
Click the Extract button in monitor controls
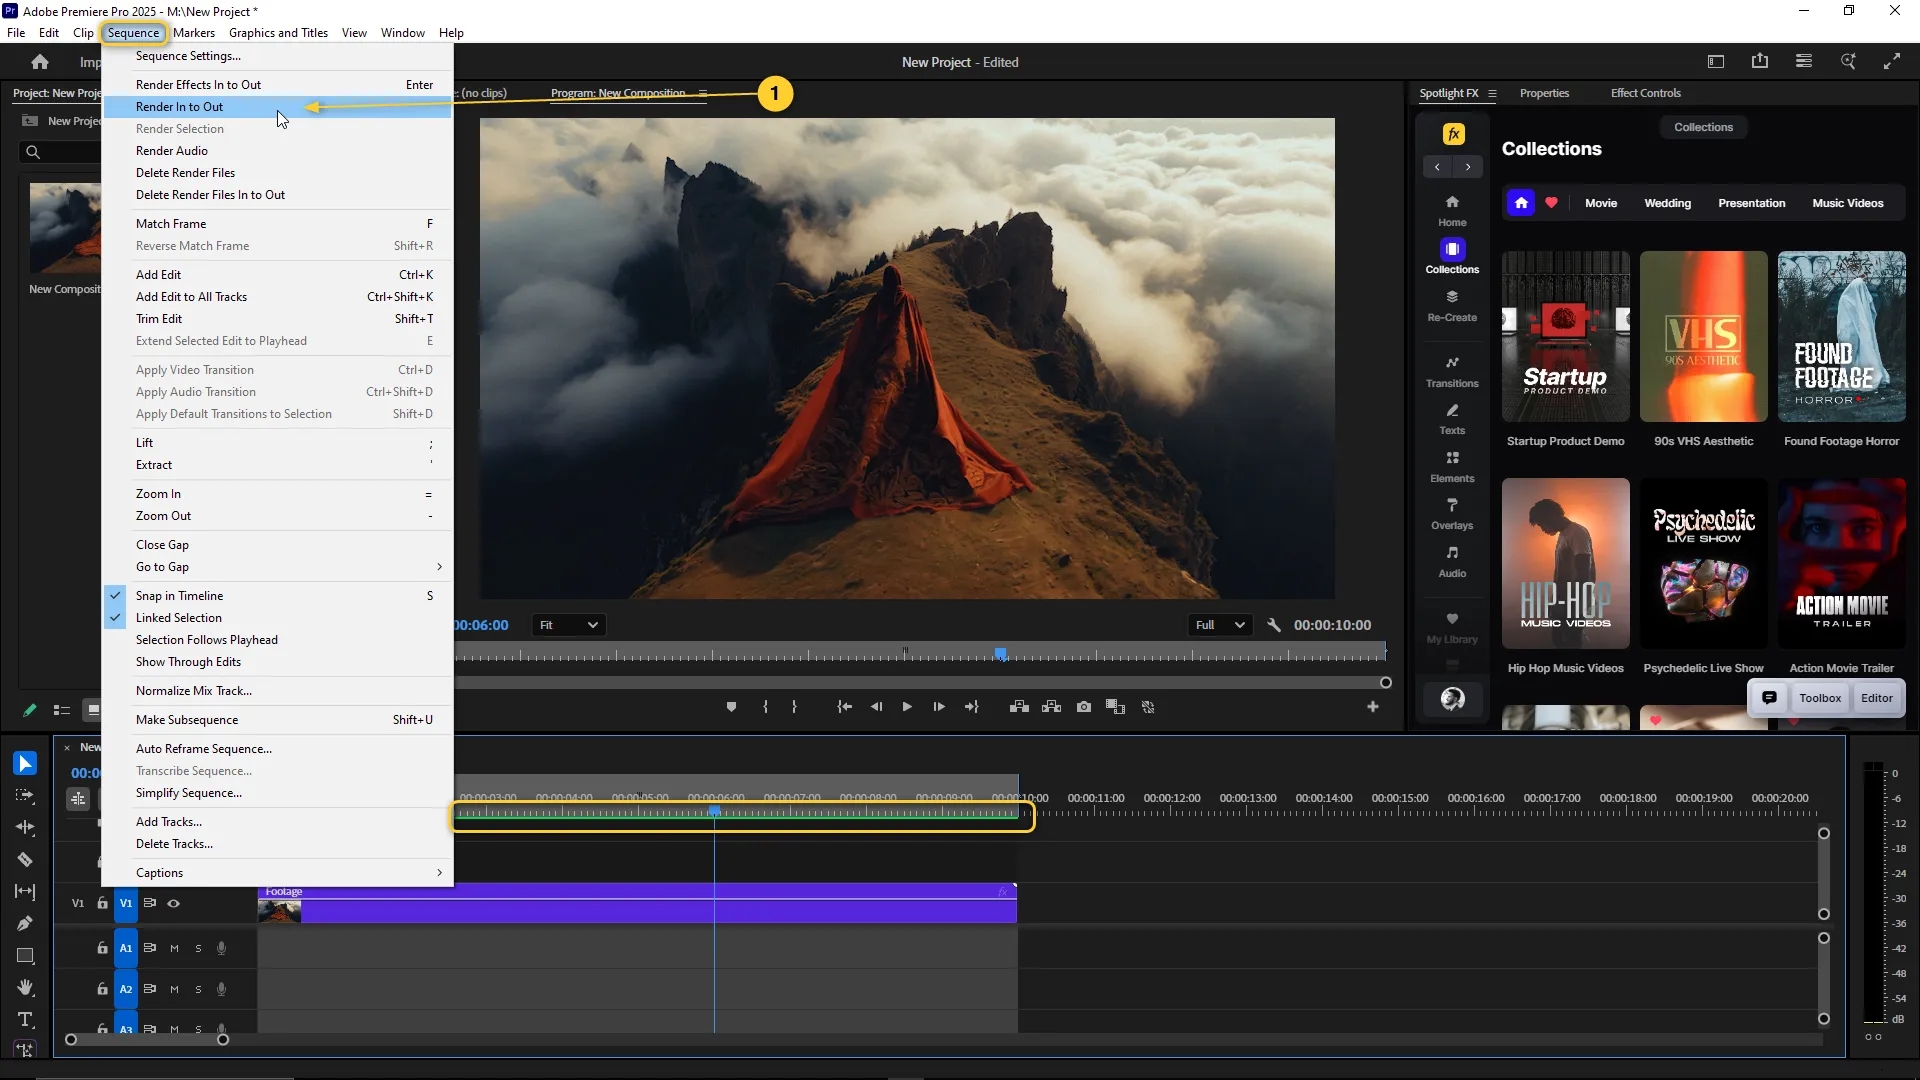point(1051,707)
